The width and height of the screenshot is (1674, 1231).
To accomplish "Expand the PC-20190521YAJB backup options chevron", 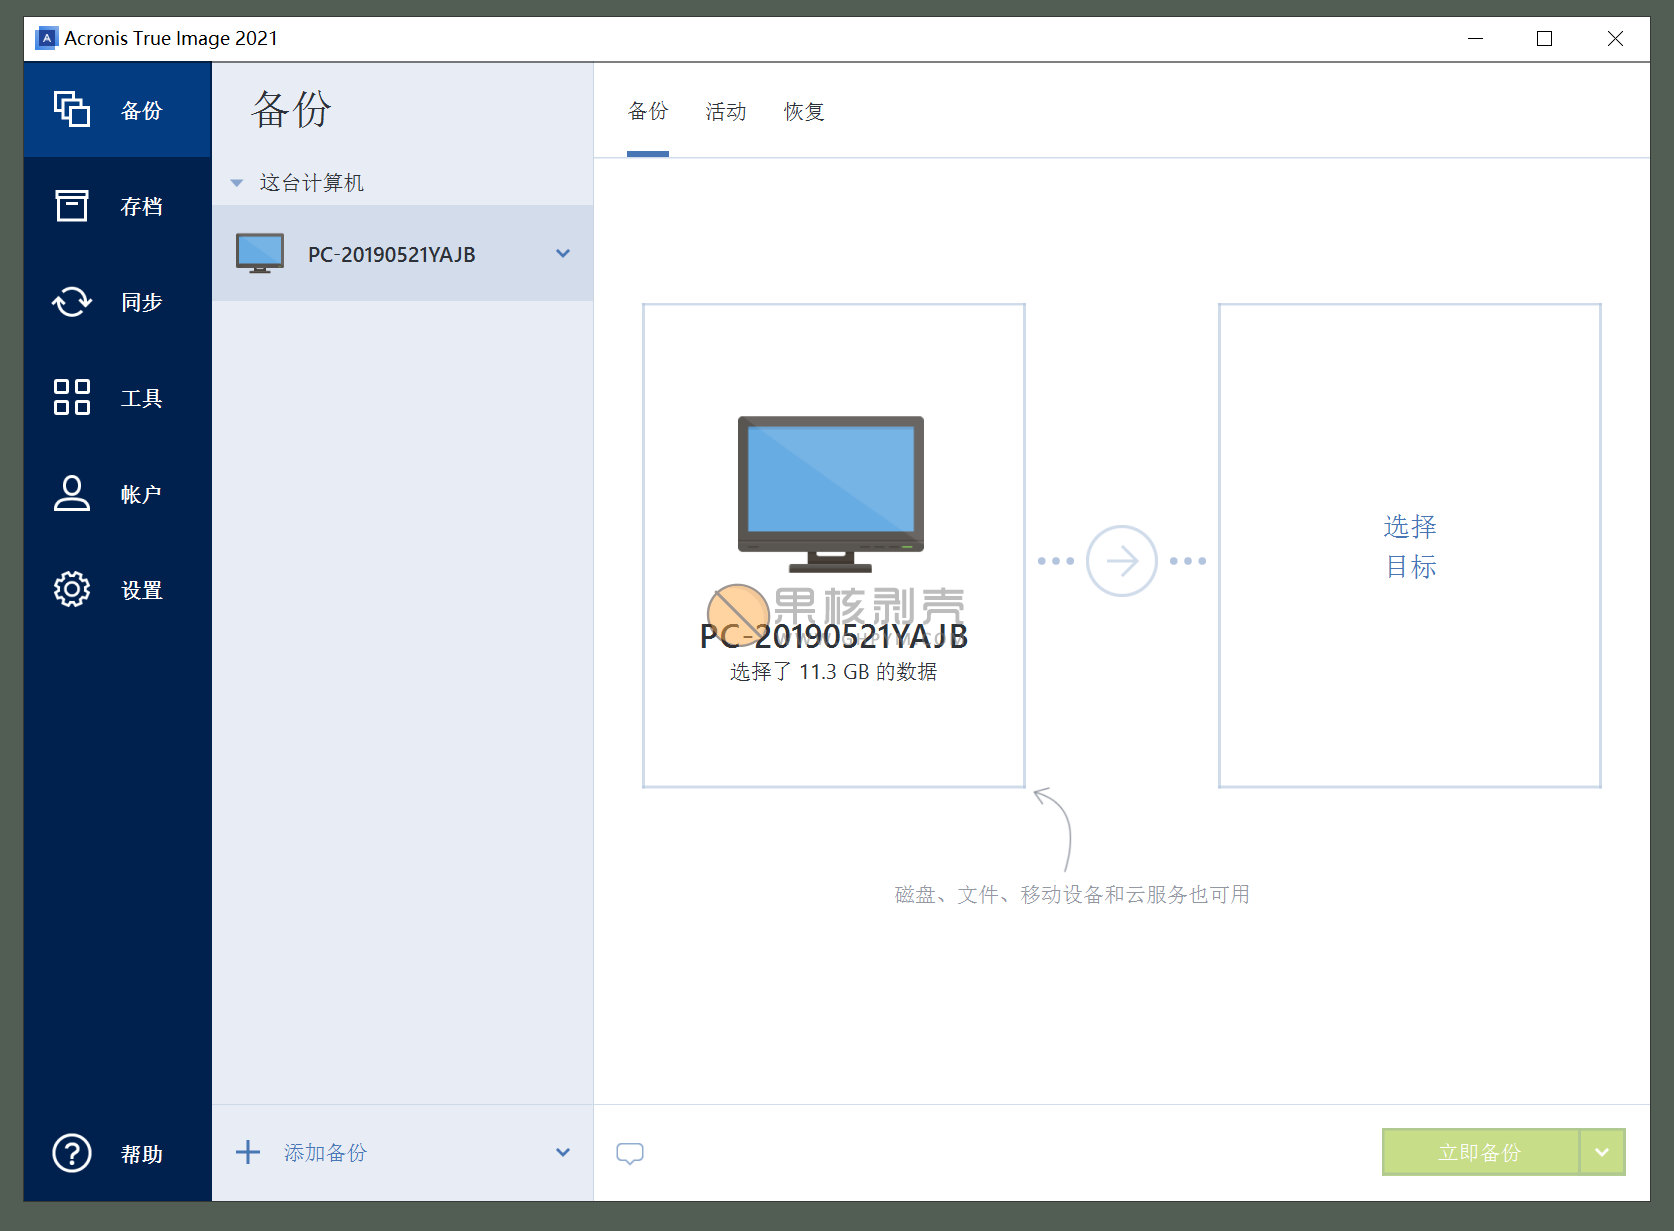I will 563,254.
